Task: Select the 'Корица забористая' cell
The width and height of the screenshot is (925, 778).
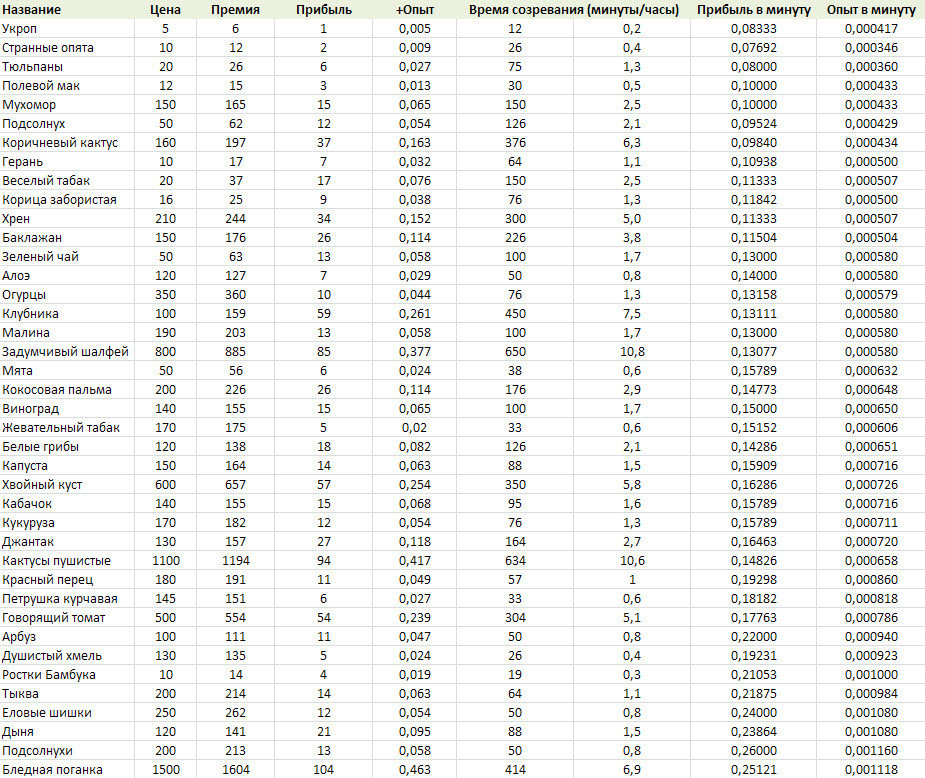Action: pyautogui.click(x=59, y=199)
